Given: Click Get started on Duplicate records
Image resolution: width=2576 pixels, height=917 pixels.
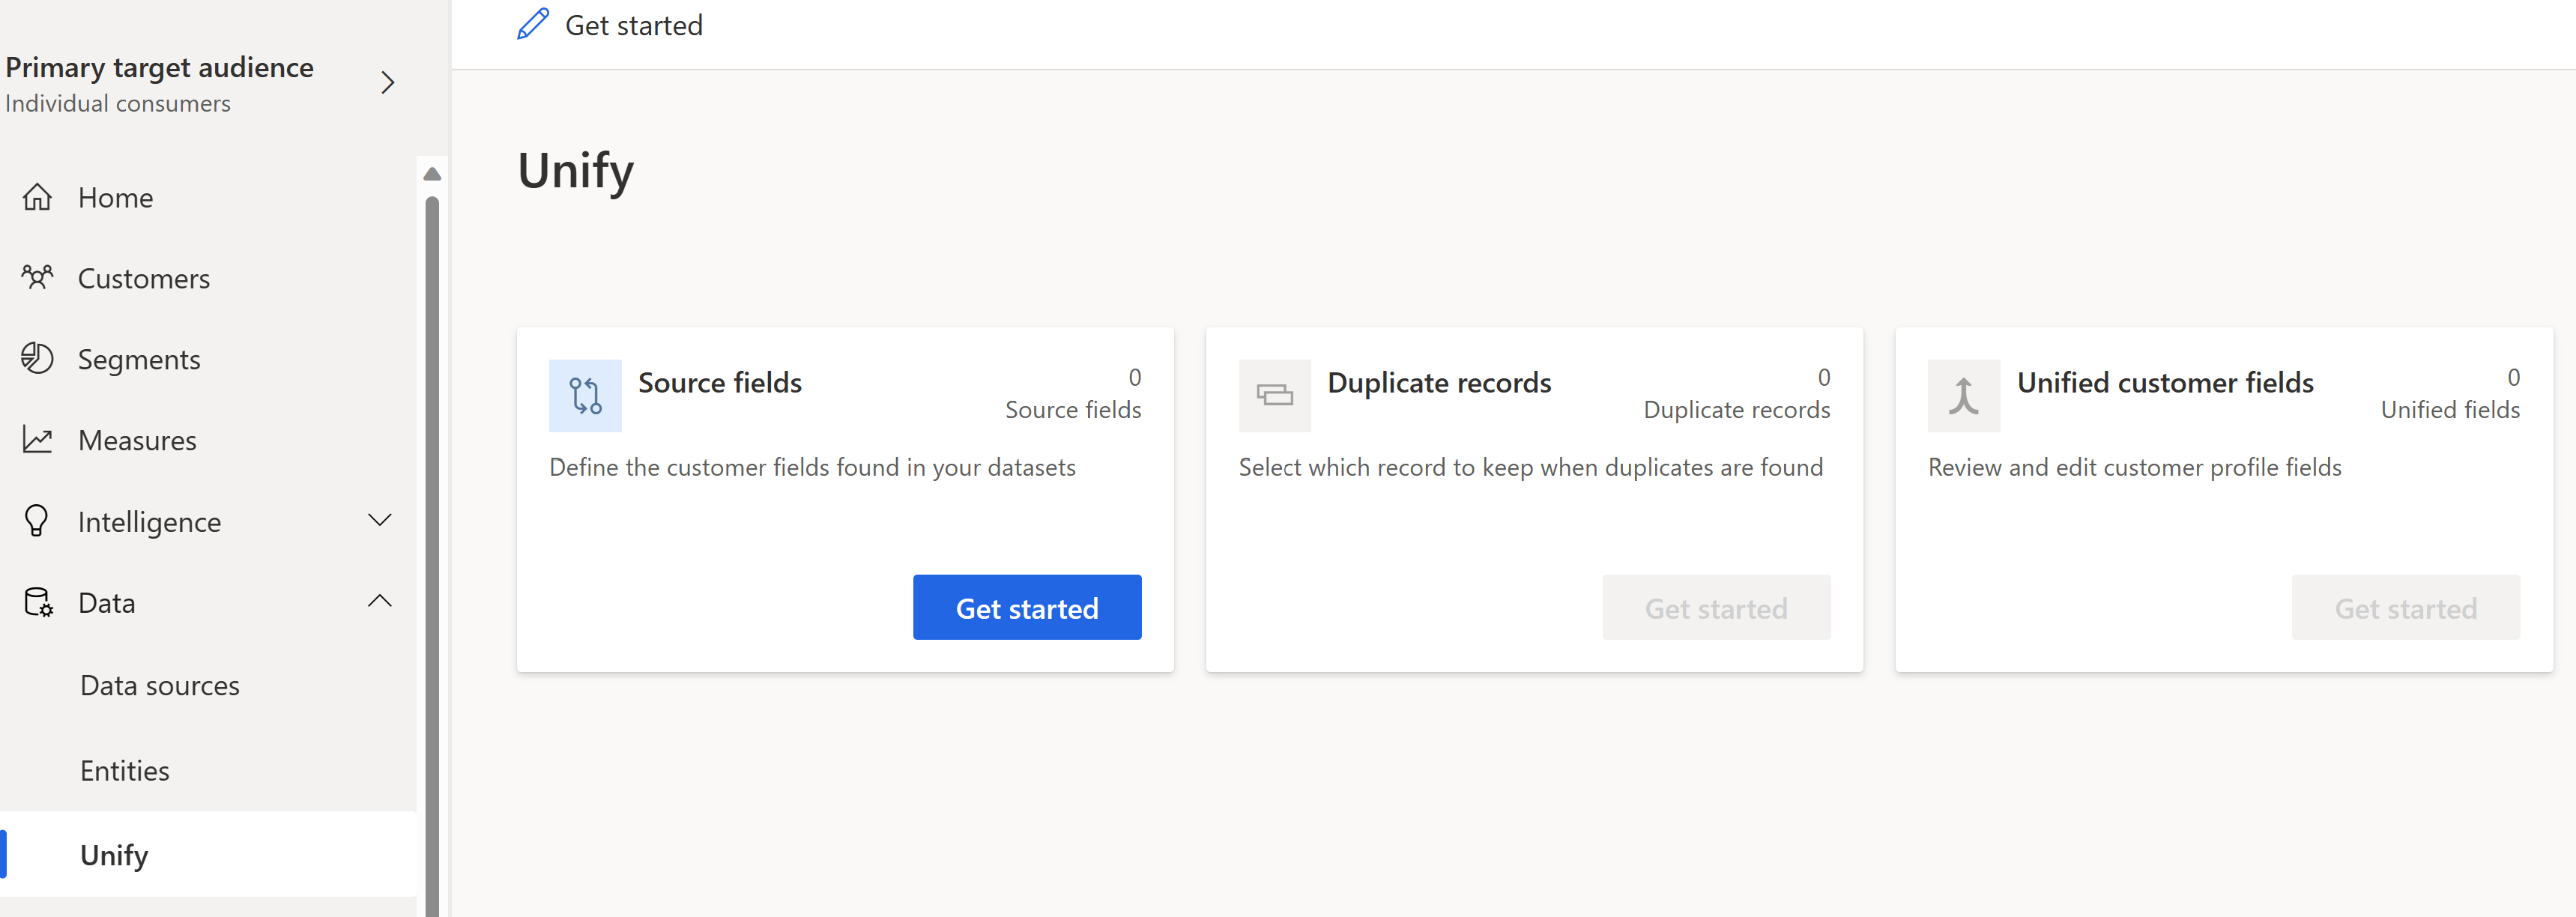Looking at the screenshot, I should tap(1715, 608).
